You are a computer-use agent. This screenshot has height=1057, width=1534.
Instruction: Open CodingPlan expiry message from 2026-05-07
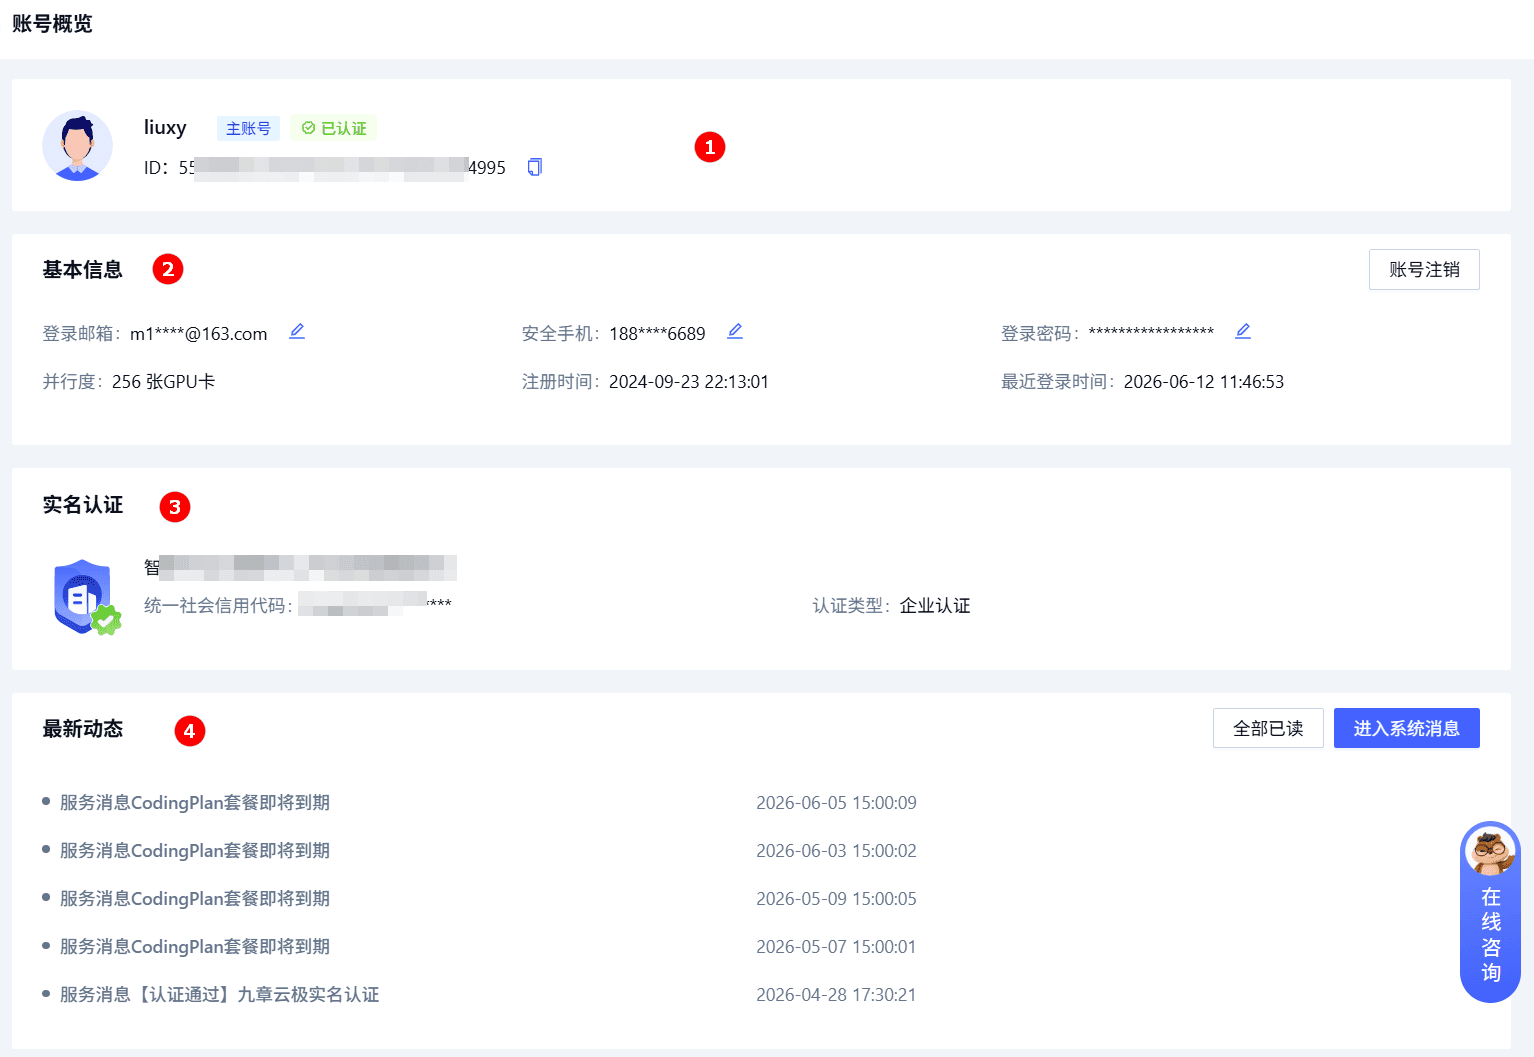click(195, 946)
